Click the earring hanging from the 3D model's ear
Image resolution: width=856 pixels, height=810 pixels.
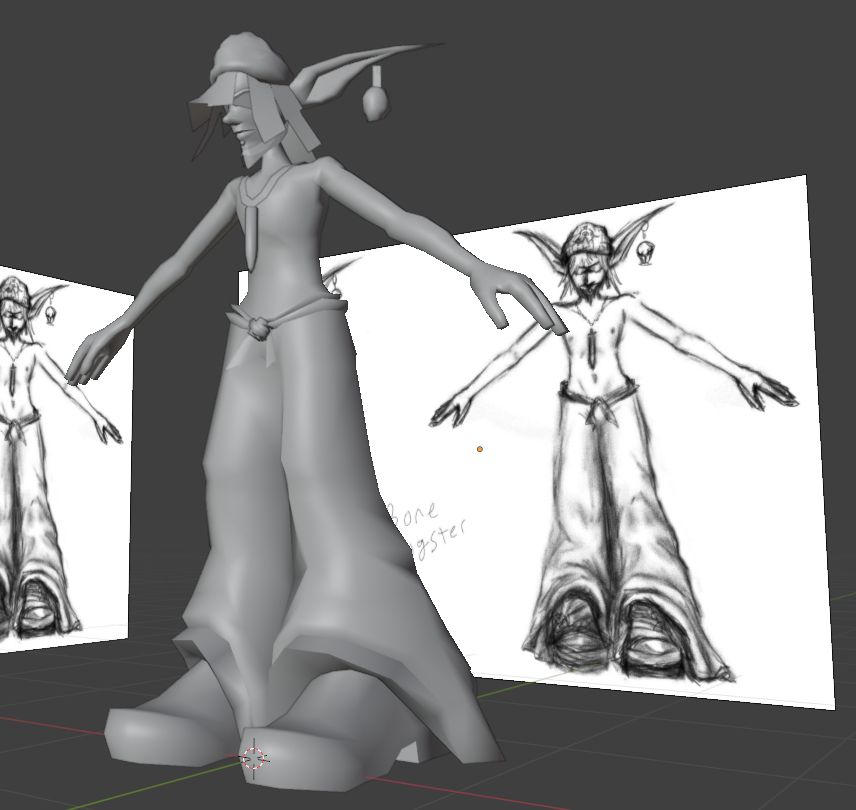tap(376, 94)
